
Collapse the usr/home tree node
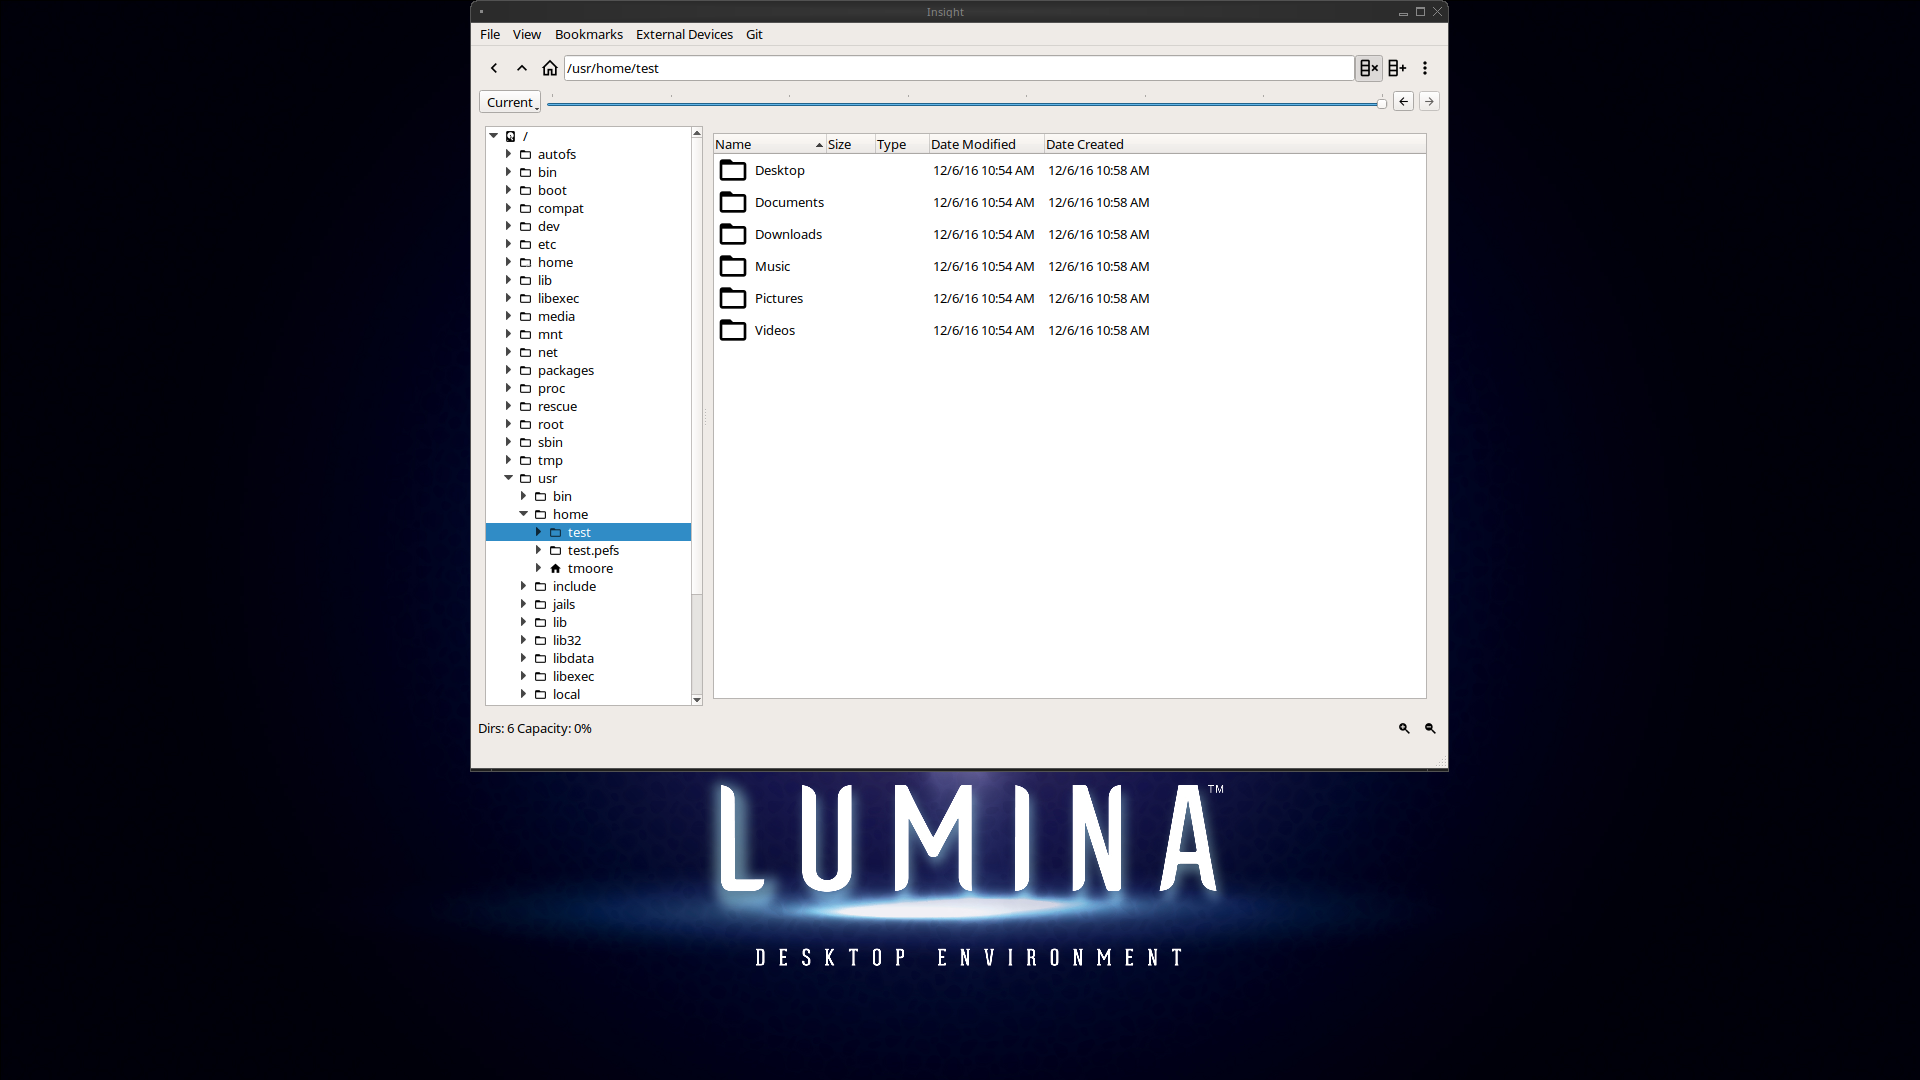523,514
